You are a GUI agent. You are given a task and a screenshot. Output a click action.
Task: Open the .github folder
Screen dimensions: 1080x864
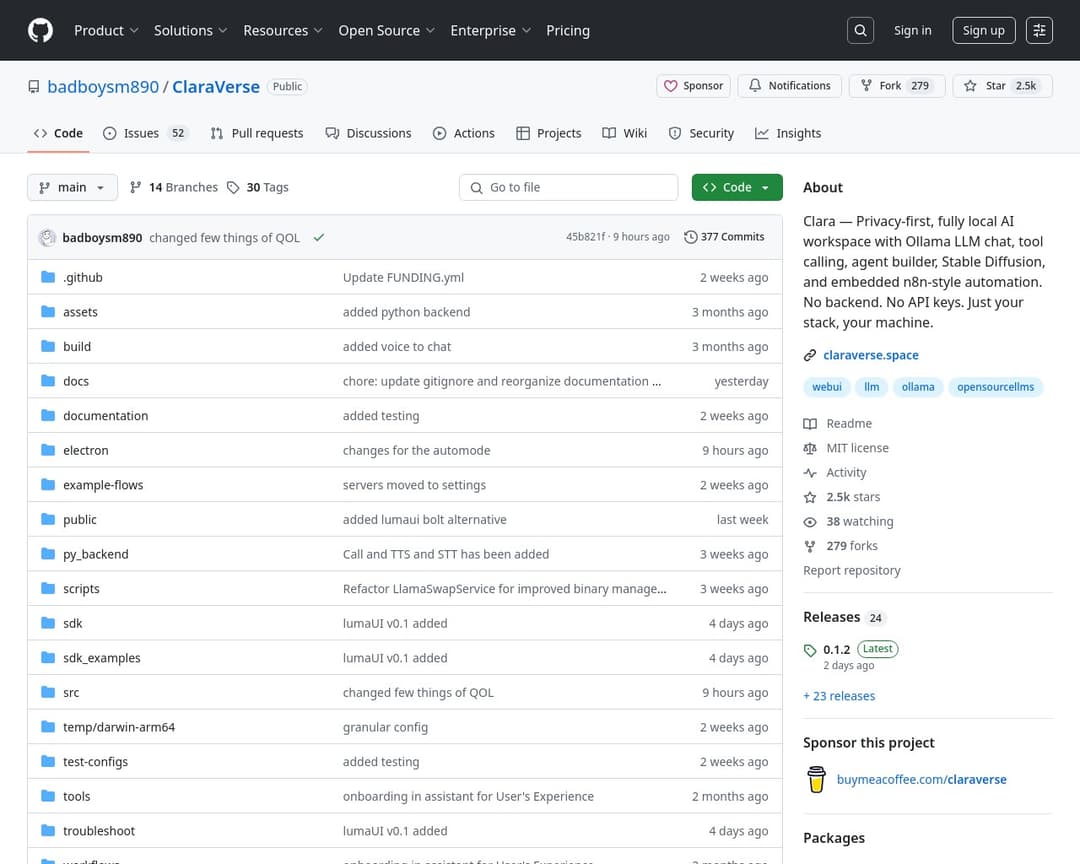click(83, 278)
